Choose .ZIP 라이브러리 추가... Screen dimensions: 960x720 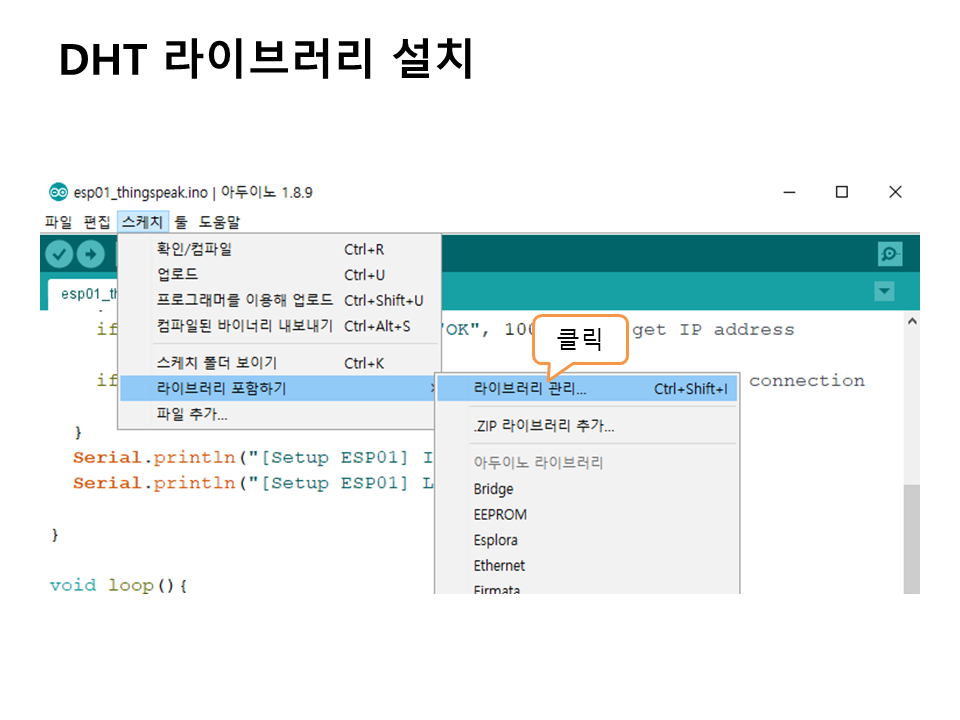pos(587,426)
